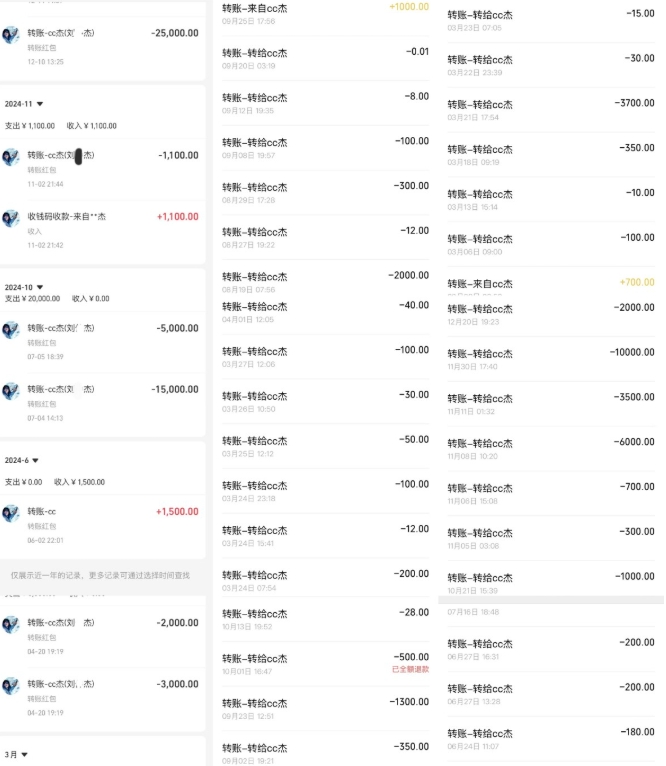Tap avatar next to the -1,100.00 transfer

point(11,157)
